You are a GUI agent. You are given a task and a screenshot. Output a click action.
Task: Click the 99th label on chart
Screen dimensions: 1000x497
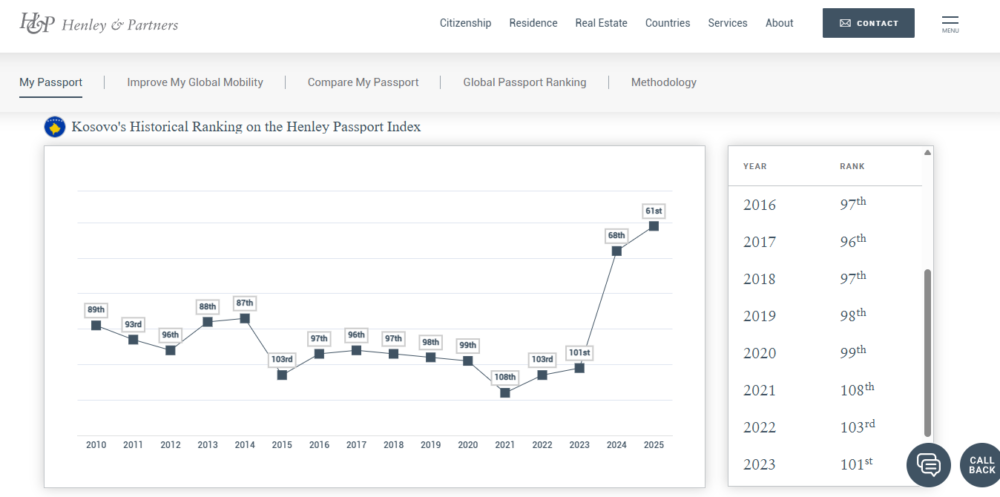pyautogui.click(x=467, y=346)
